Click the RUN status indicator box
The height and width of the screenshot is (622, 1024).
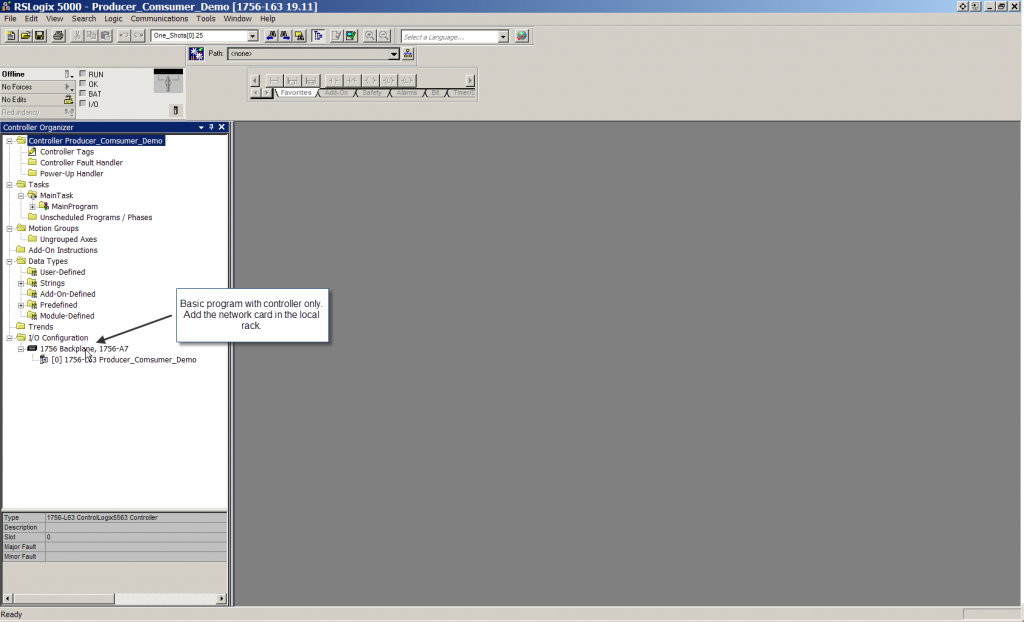[82, 74]
